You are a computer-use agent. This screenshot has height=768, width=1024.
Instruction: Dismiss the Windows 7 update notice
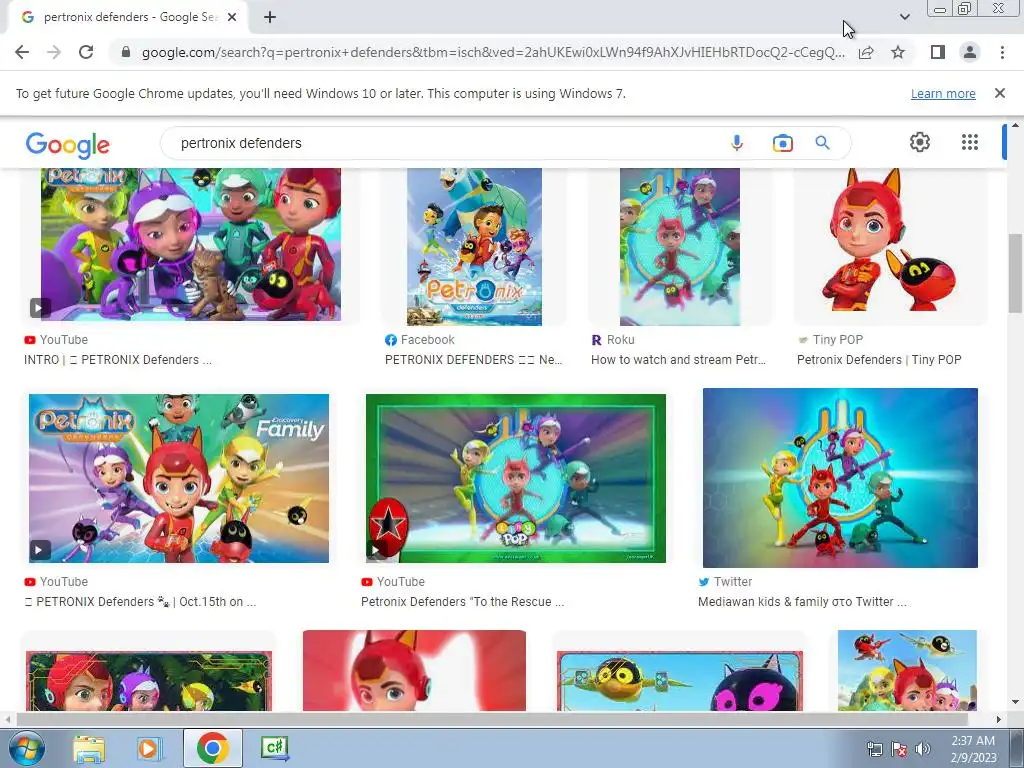[x=999, y=93]
